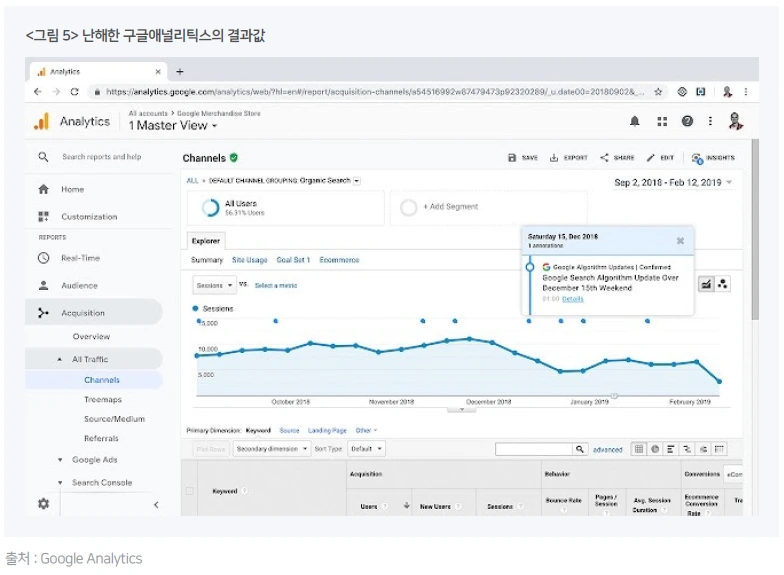This screenshot has height=575, width=784.
Task: Open the account avatar in Analytics header
Action: point(735,121)
